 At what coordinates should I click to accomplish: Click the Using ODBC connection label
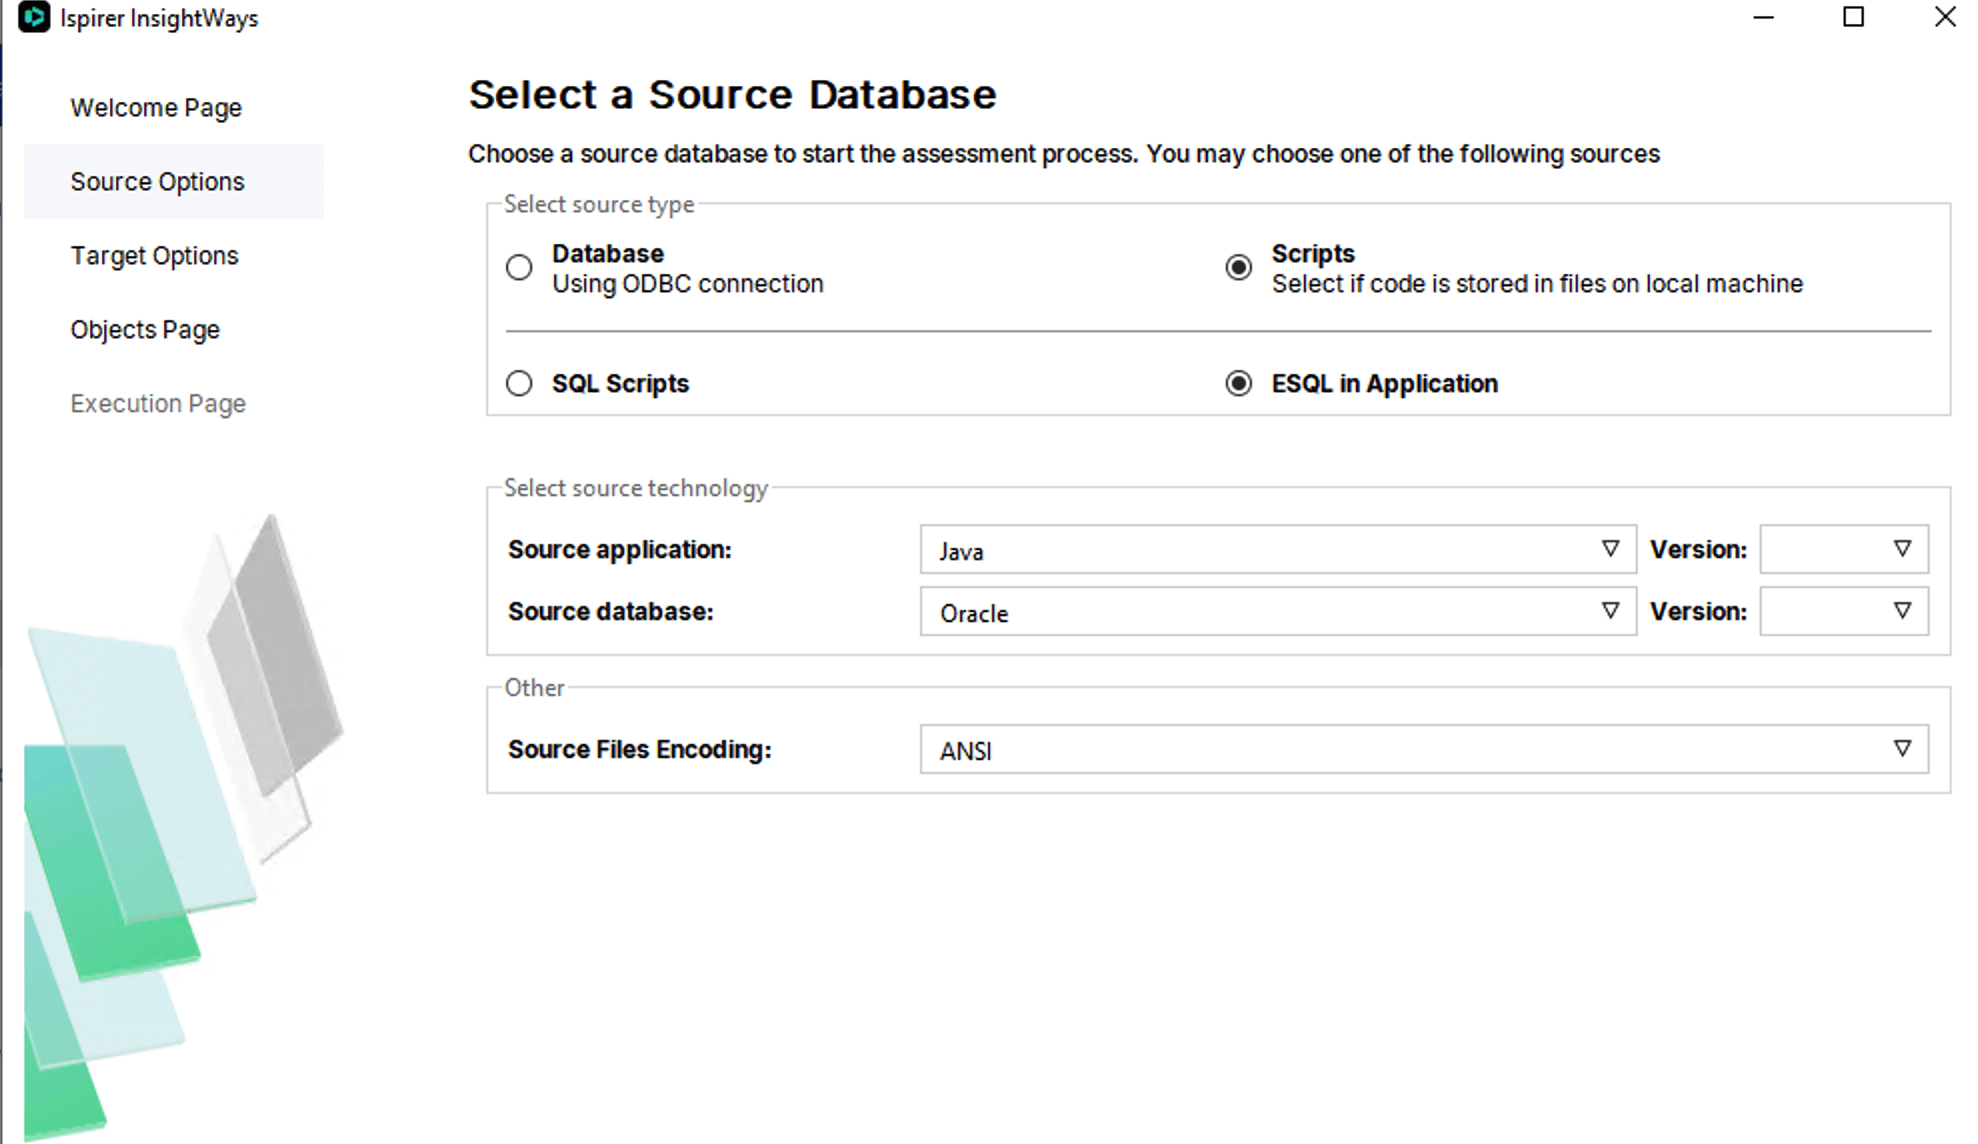(x=688, y=285)
